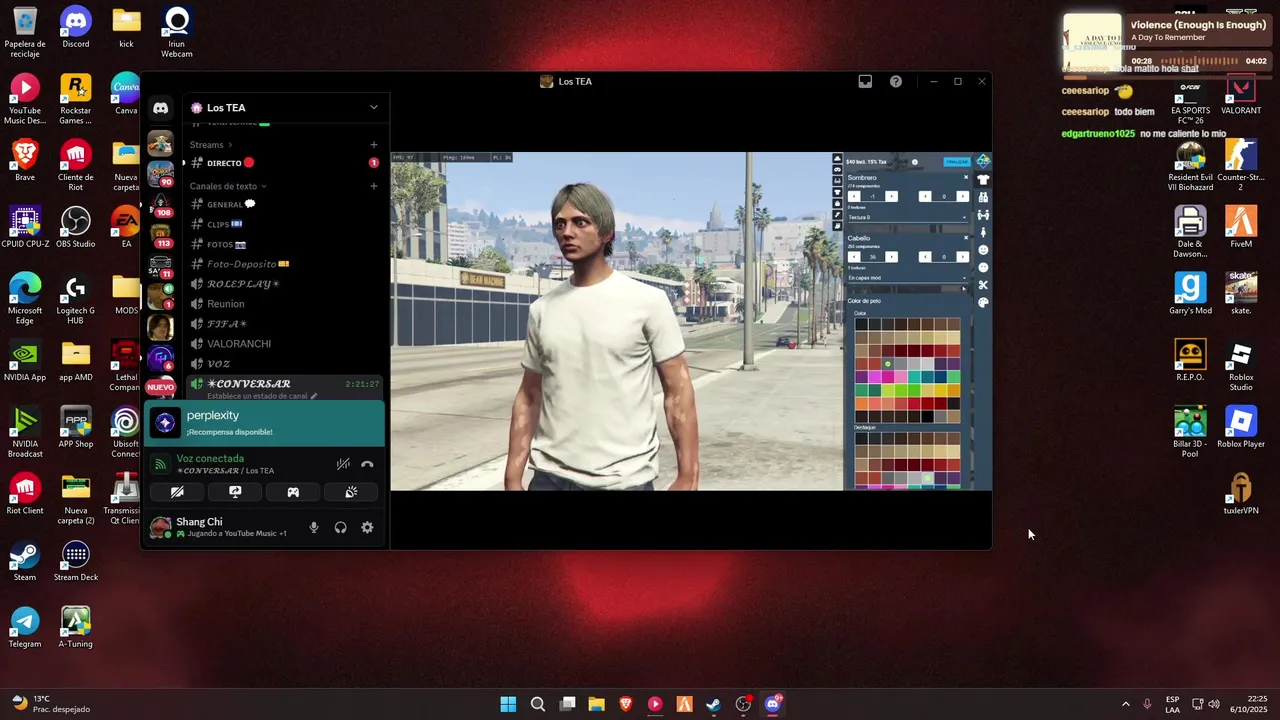Open Discord help question mark
The width and height of the screenshot is (1280, 720).
pos(896,82)
